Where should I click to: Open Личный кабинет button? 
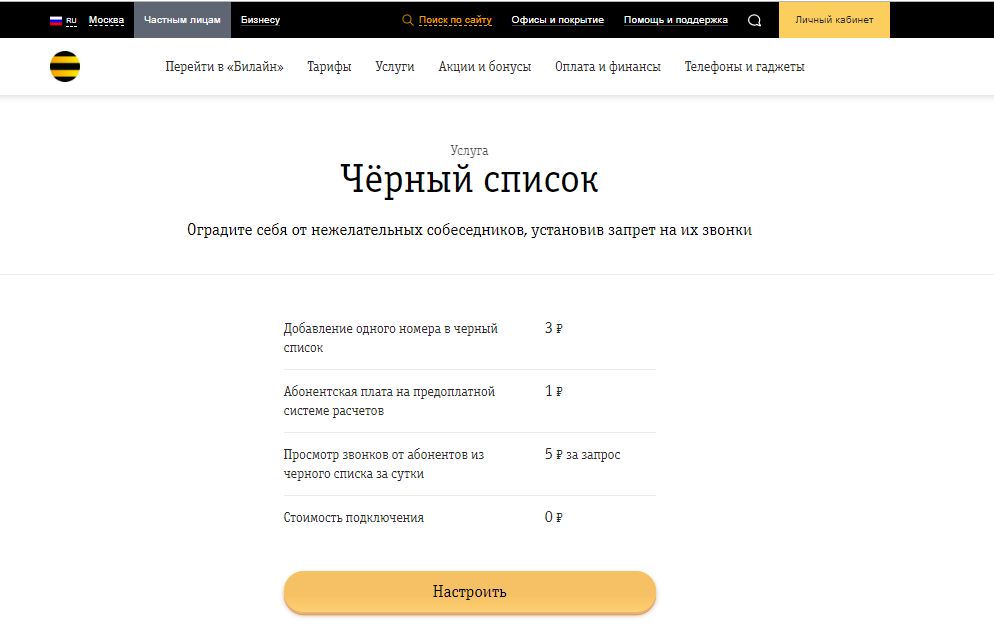click(834, 20)
